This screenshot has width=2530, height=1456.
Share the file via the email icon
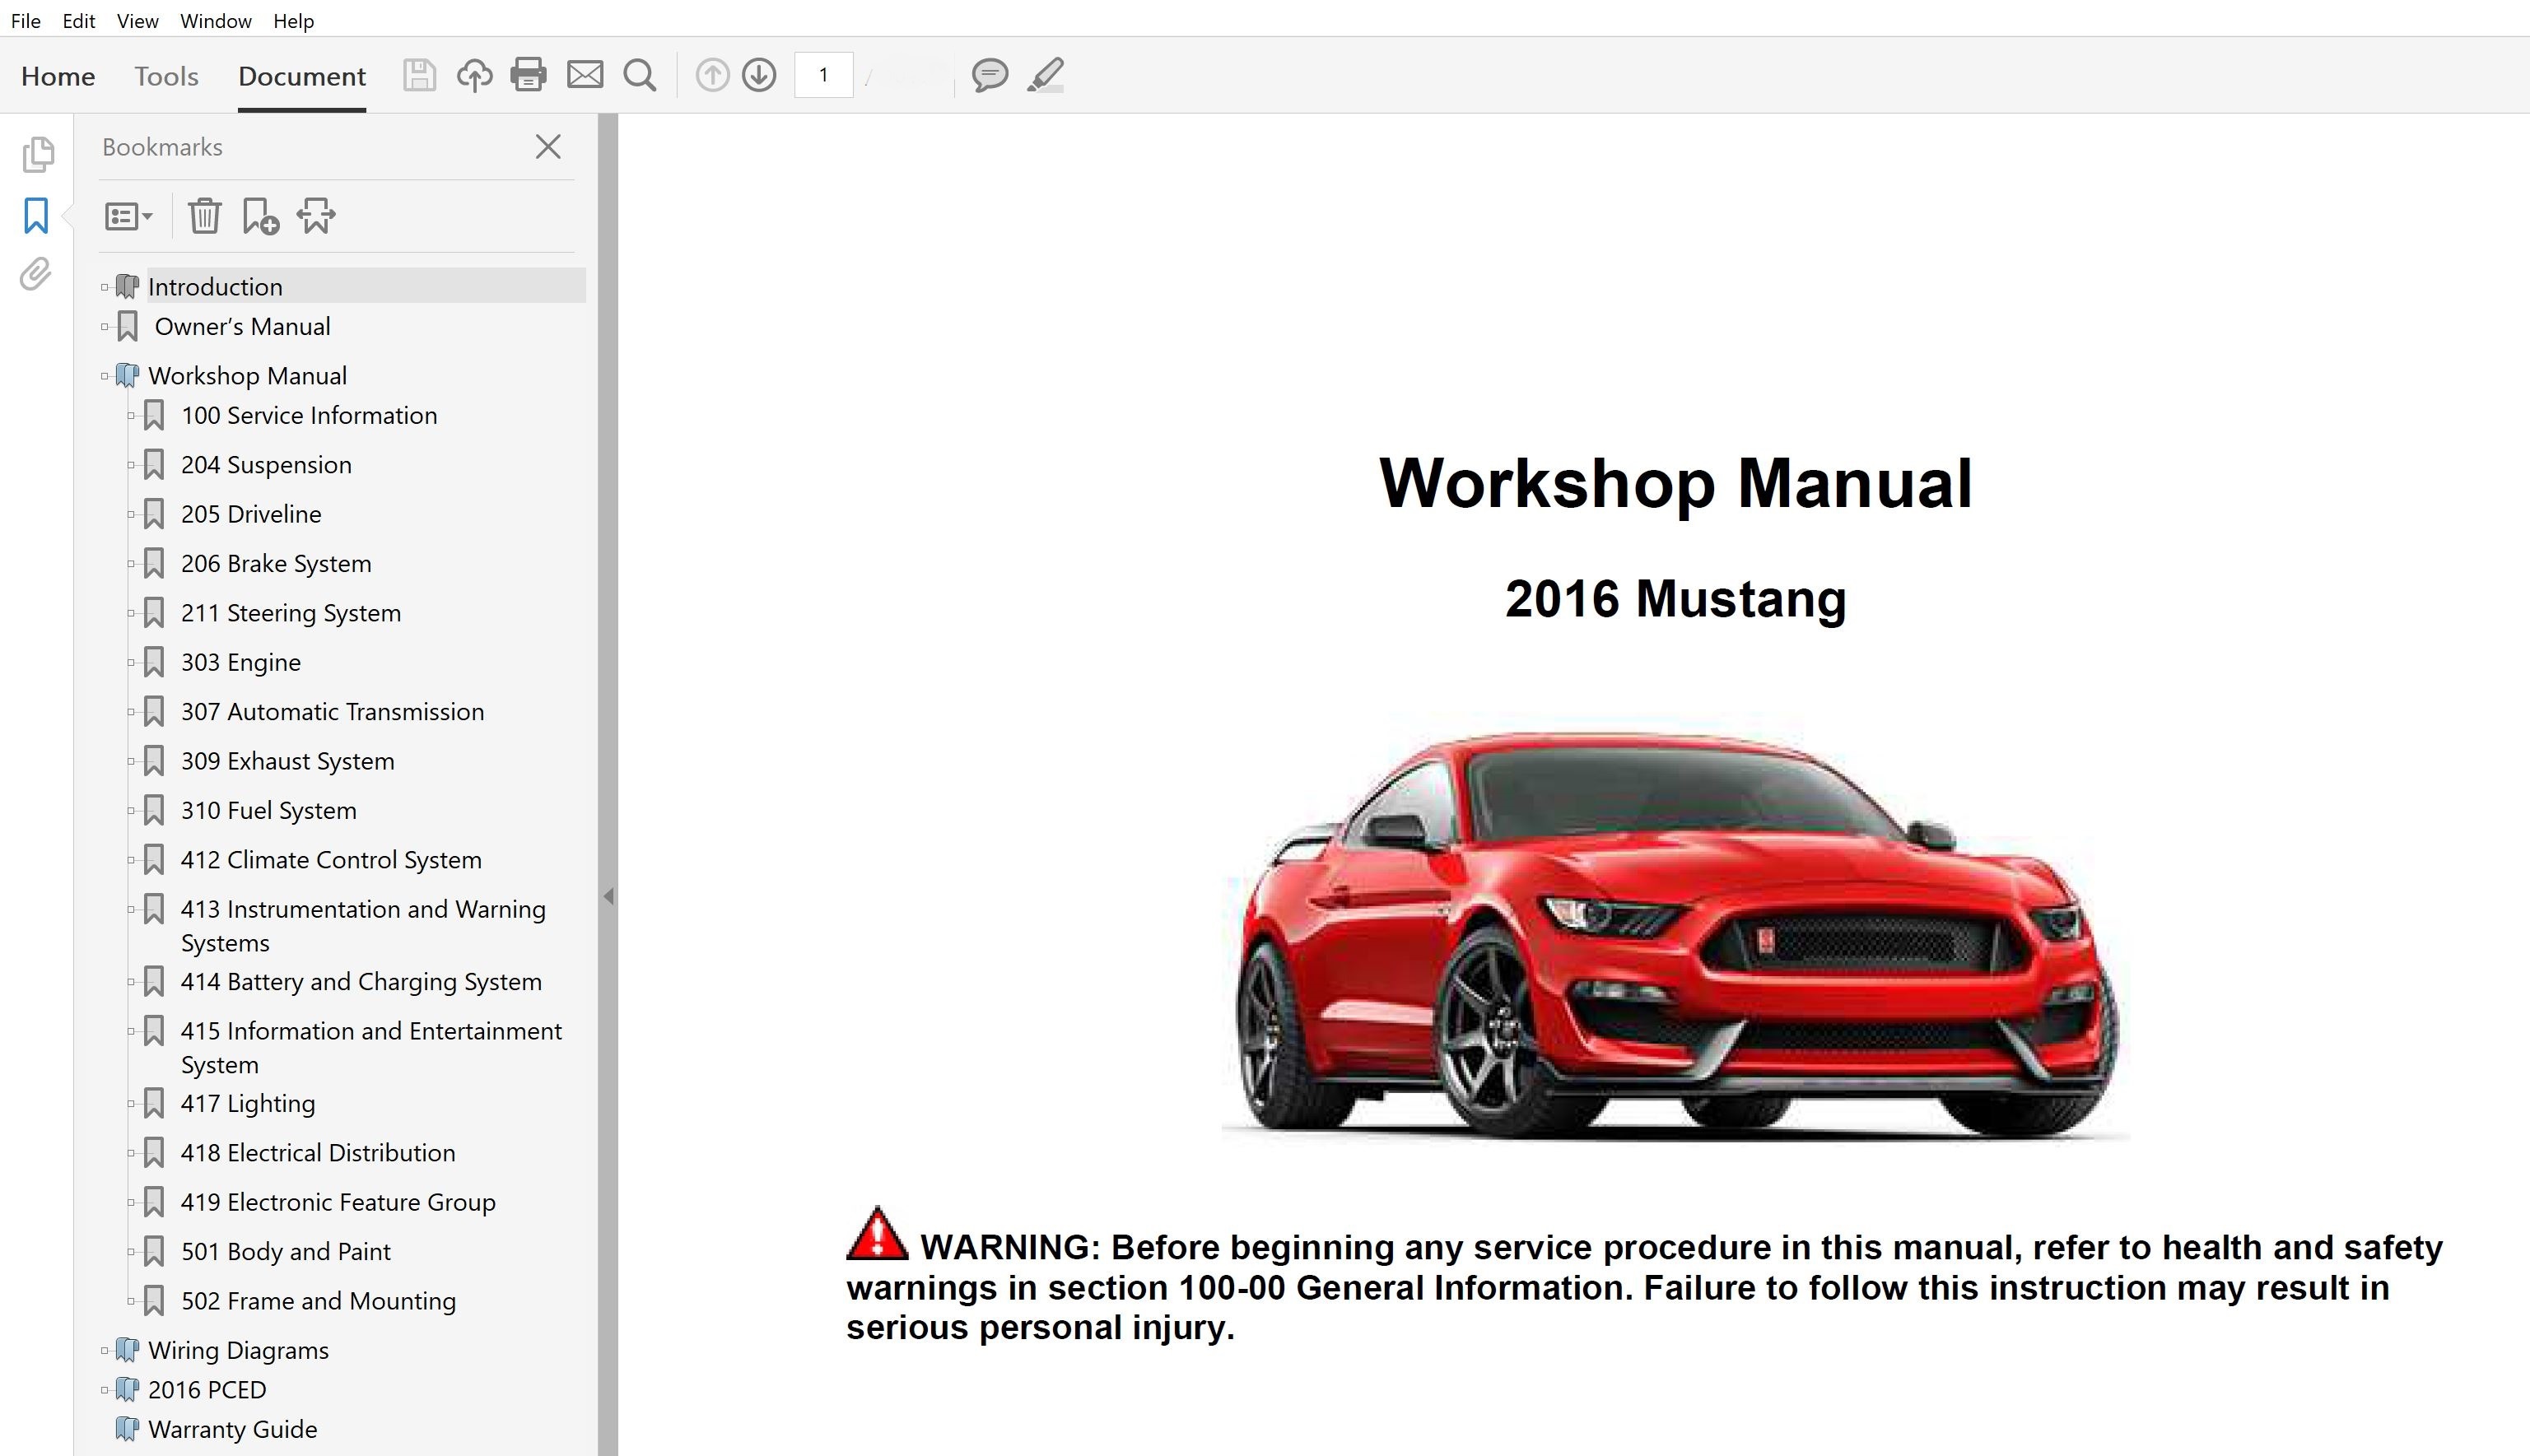pyautogui.click(x=586, y=75)
